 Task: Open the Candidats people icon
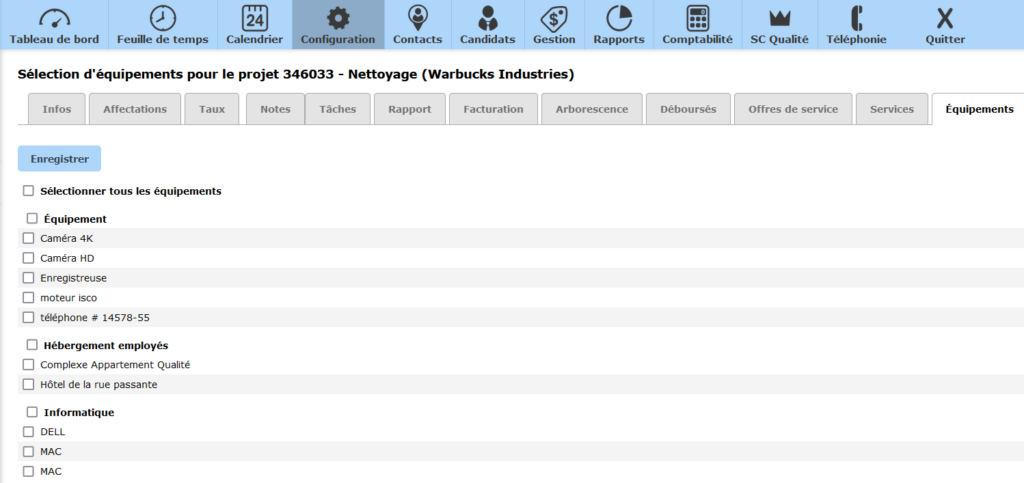tap(487, 18)
